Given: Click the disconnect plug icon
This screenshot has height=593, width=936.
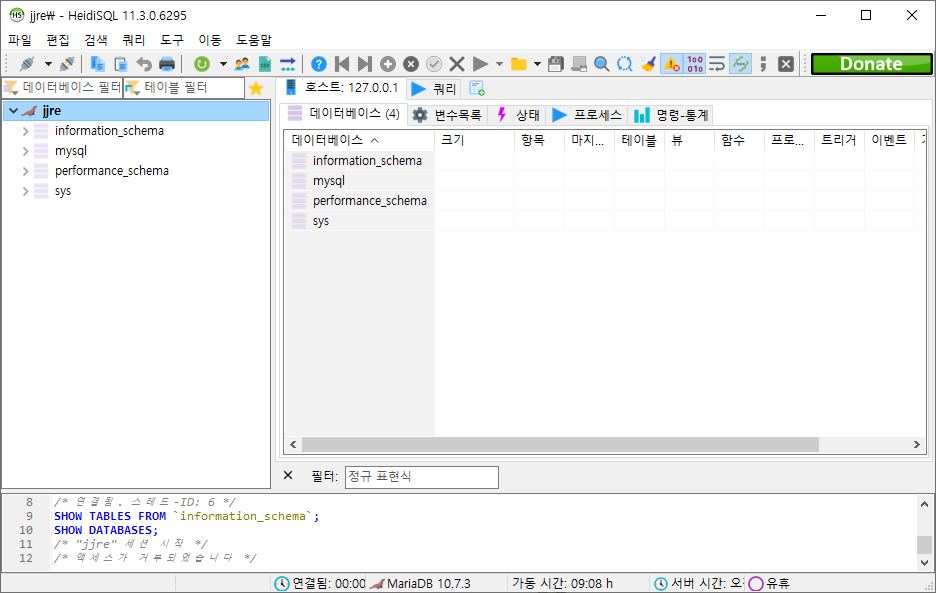Looking at the screenshot, I should [x=67, y=64].
